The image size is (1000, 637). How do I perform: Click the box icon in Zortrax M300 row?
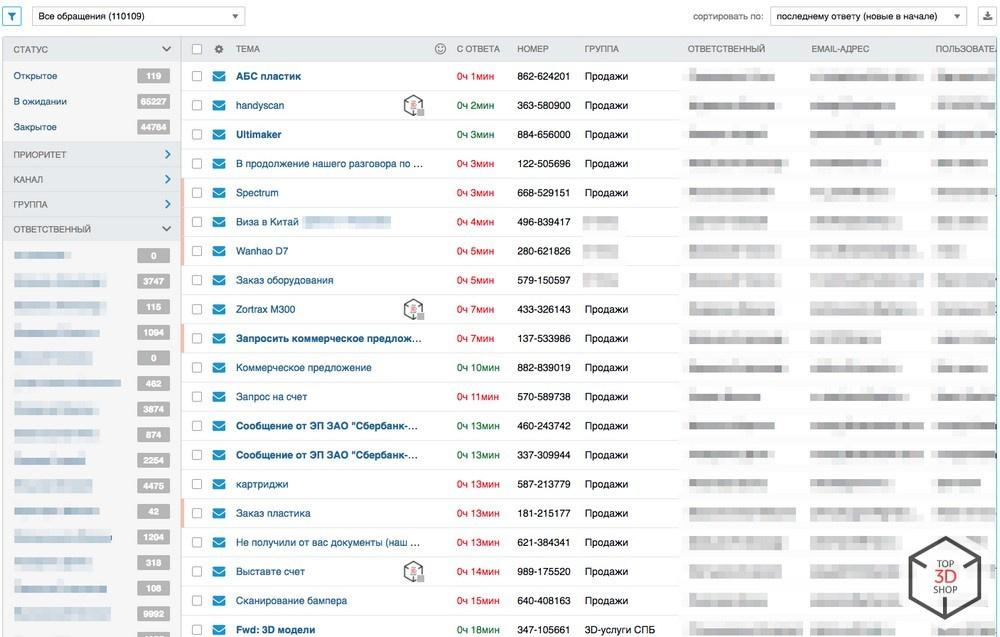(414, 310)
